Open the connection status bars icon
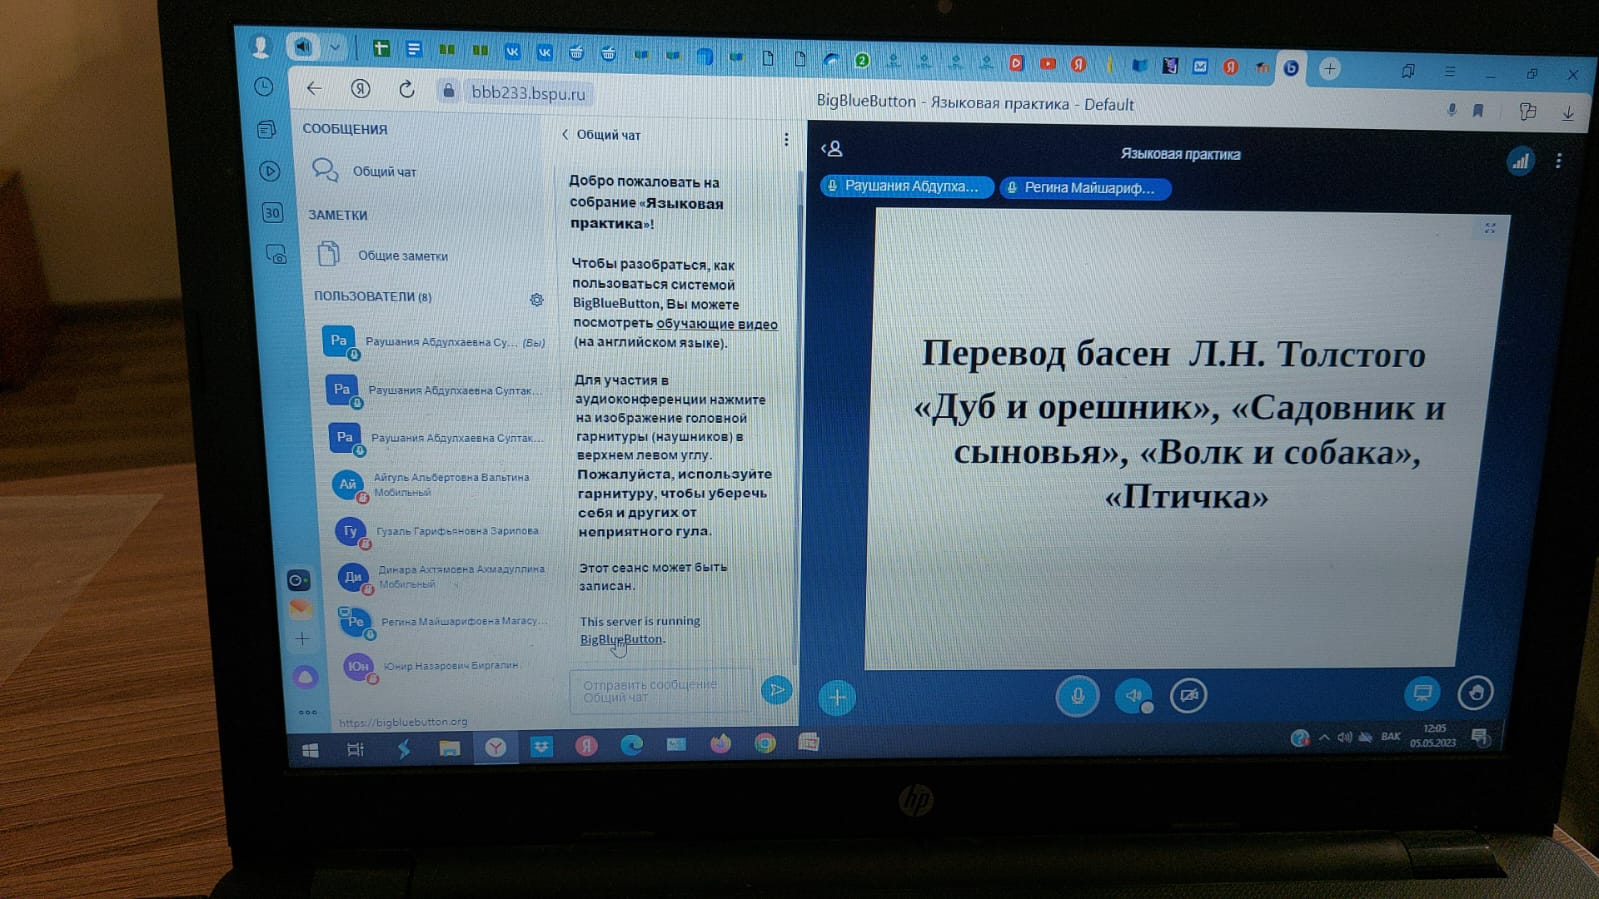The height and width of the screenshot is (899, 1599). coord(1520,161)
